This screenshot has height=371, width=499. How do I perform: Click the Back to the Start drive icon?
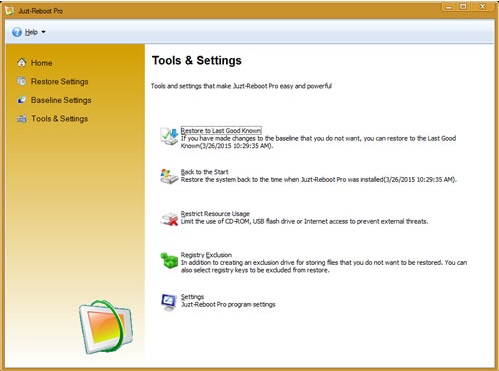coord(169,176)
